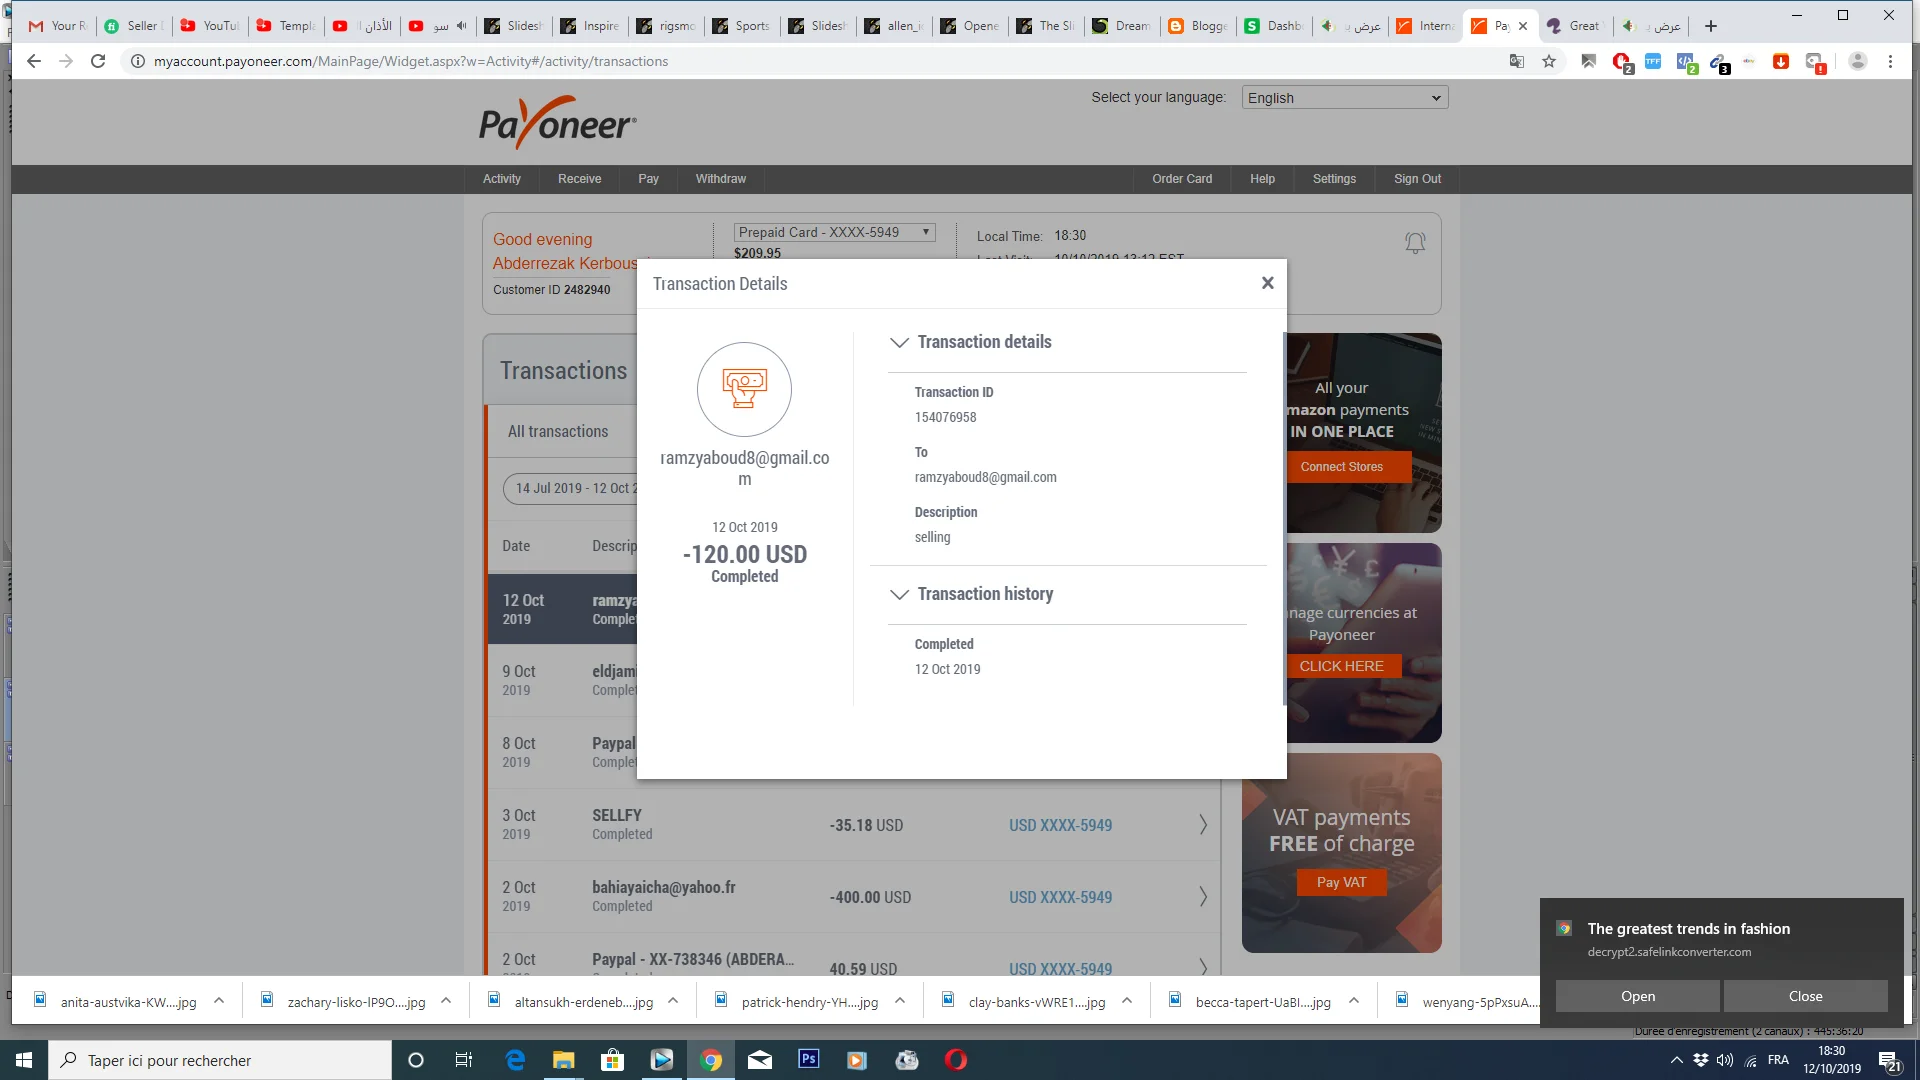Bookmark this page with star icon
1920x1080 pixels.
pos(1549,61)
